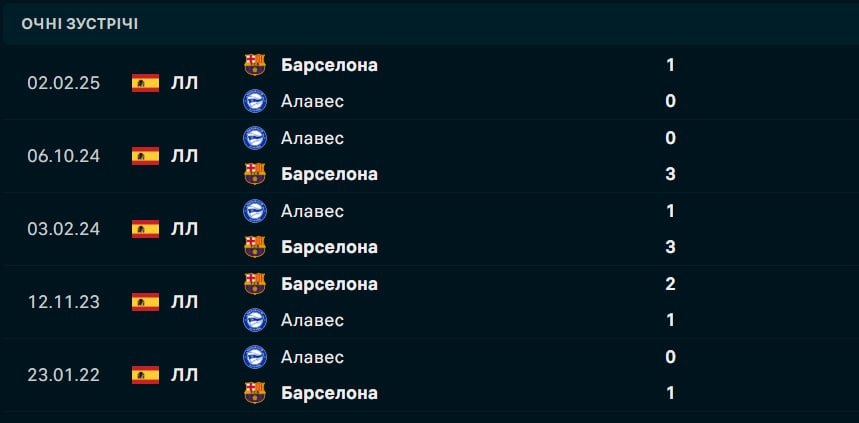Select ЛЛ league label on 23.01.22 row
Viewport: 859px width, 423px height.
[x=185, y=375]
